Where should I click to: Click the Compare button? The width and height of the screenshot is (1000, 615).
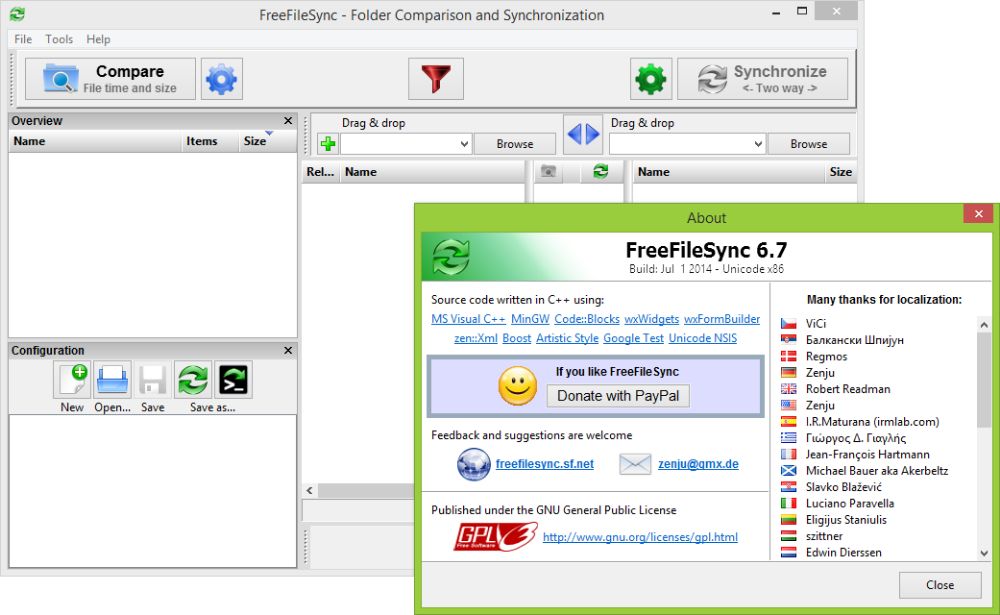click(x=110, y=79)
